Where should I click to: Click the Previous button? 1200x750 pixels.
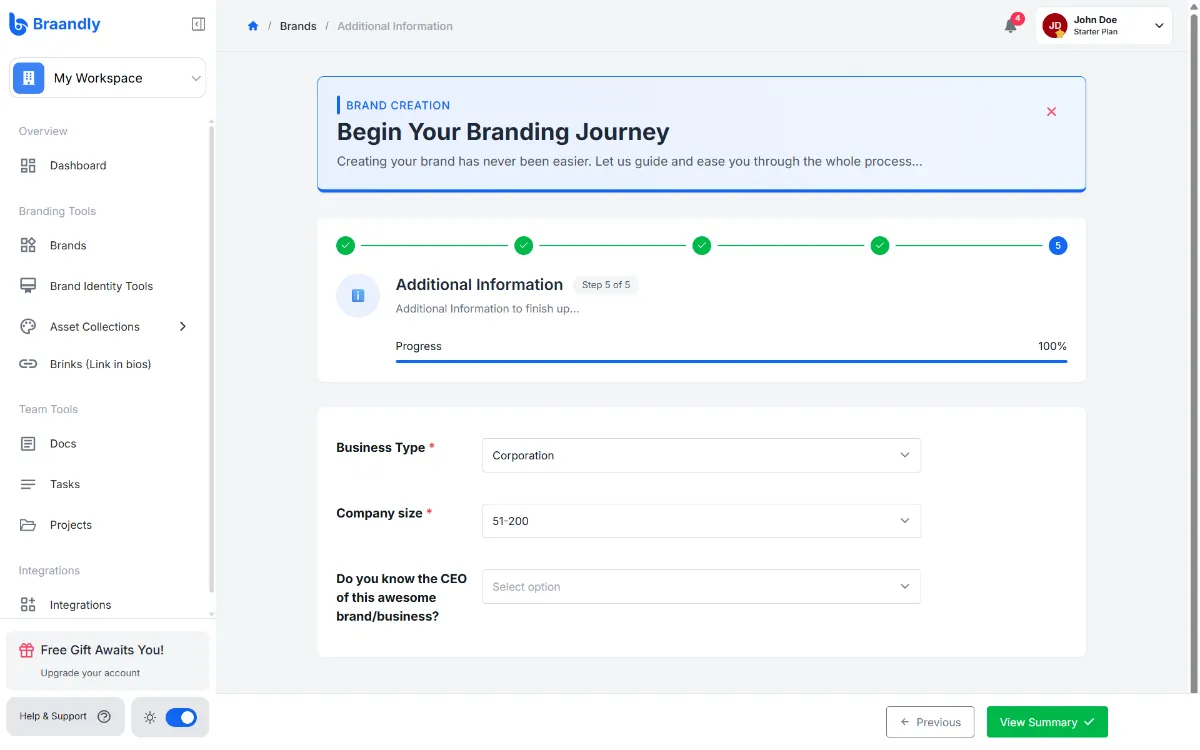[x=930, y=722]
